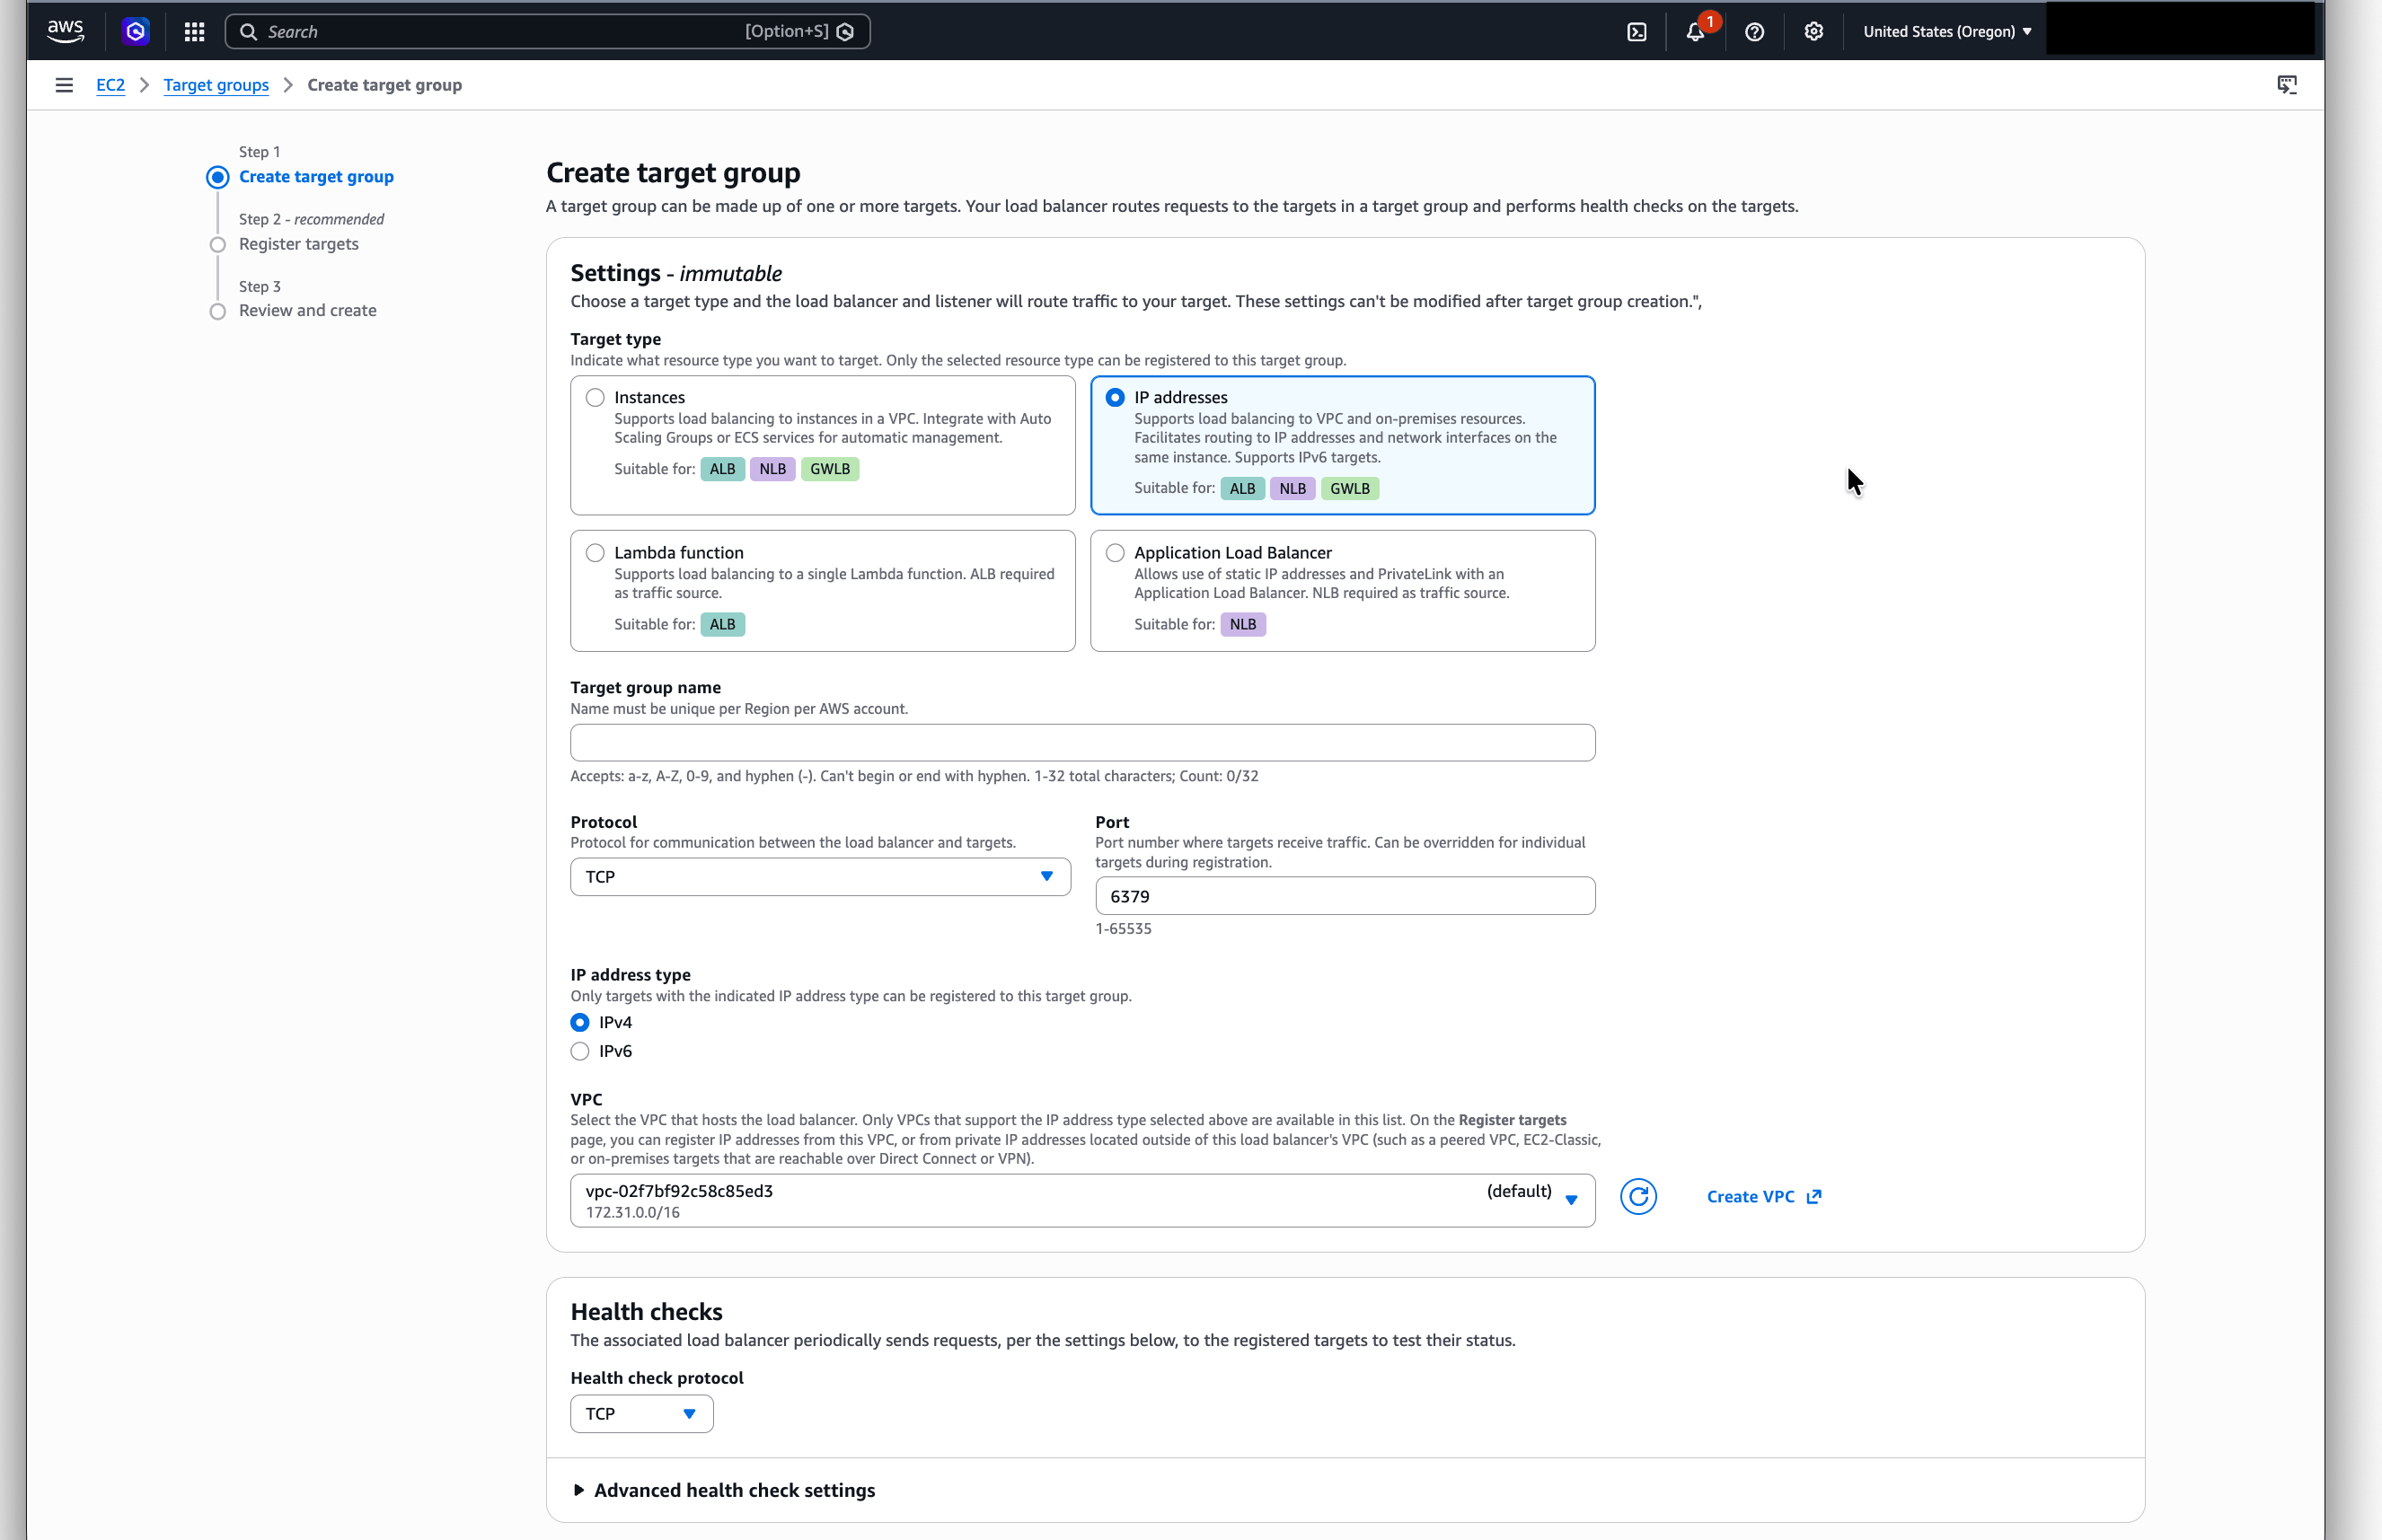Viewport: 2382px width, 1540px height.
Task: Click the 1-65535 port range hint
Action: 1123,929
